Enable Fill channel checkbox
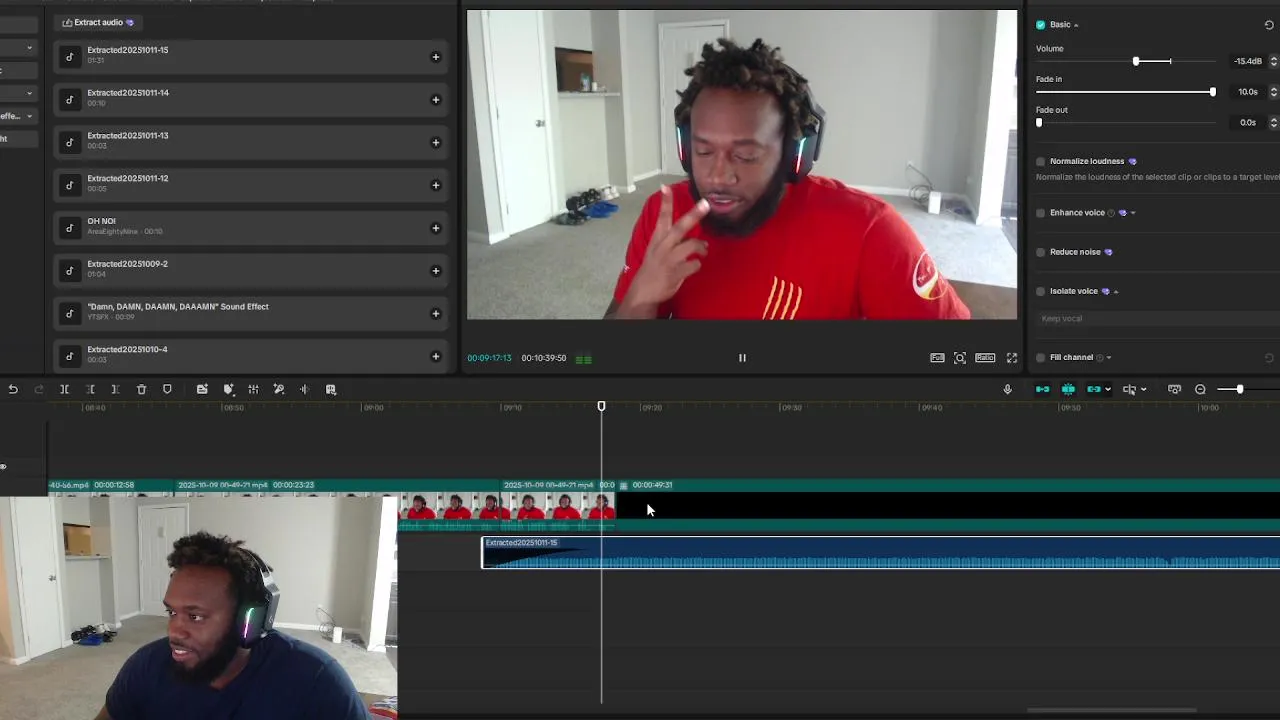Viewport: 1280px width, 720px height. pyautogui.click(x=1041, y=357)
